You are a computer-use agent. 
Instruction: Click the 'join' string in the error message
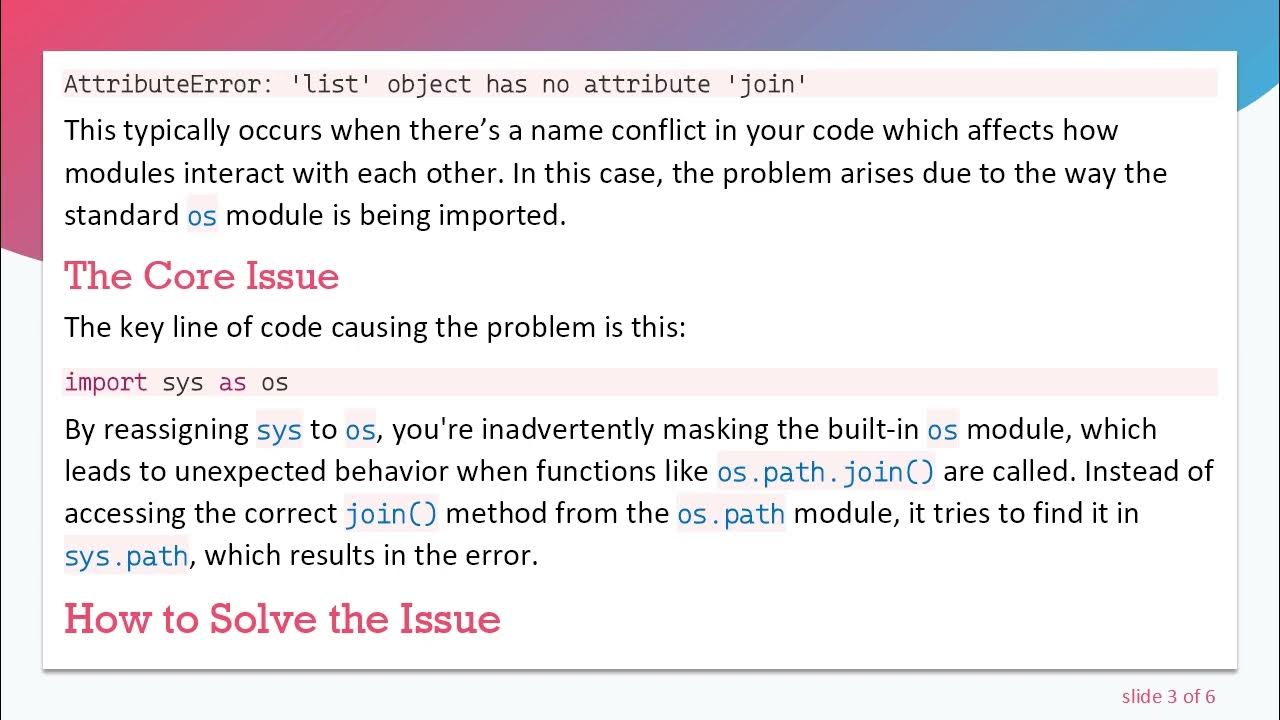click(x=770, y=84)
